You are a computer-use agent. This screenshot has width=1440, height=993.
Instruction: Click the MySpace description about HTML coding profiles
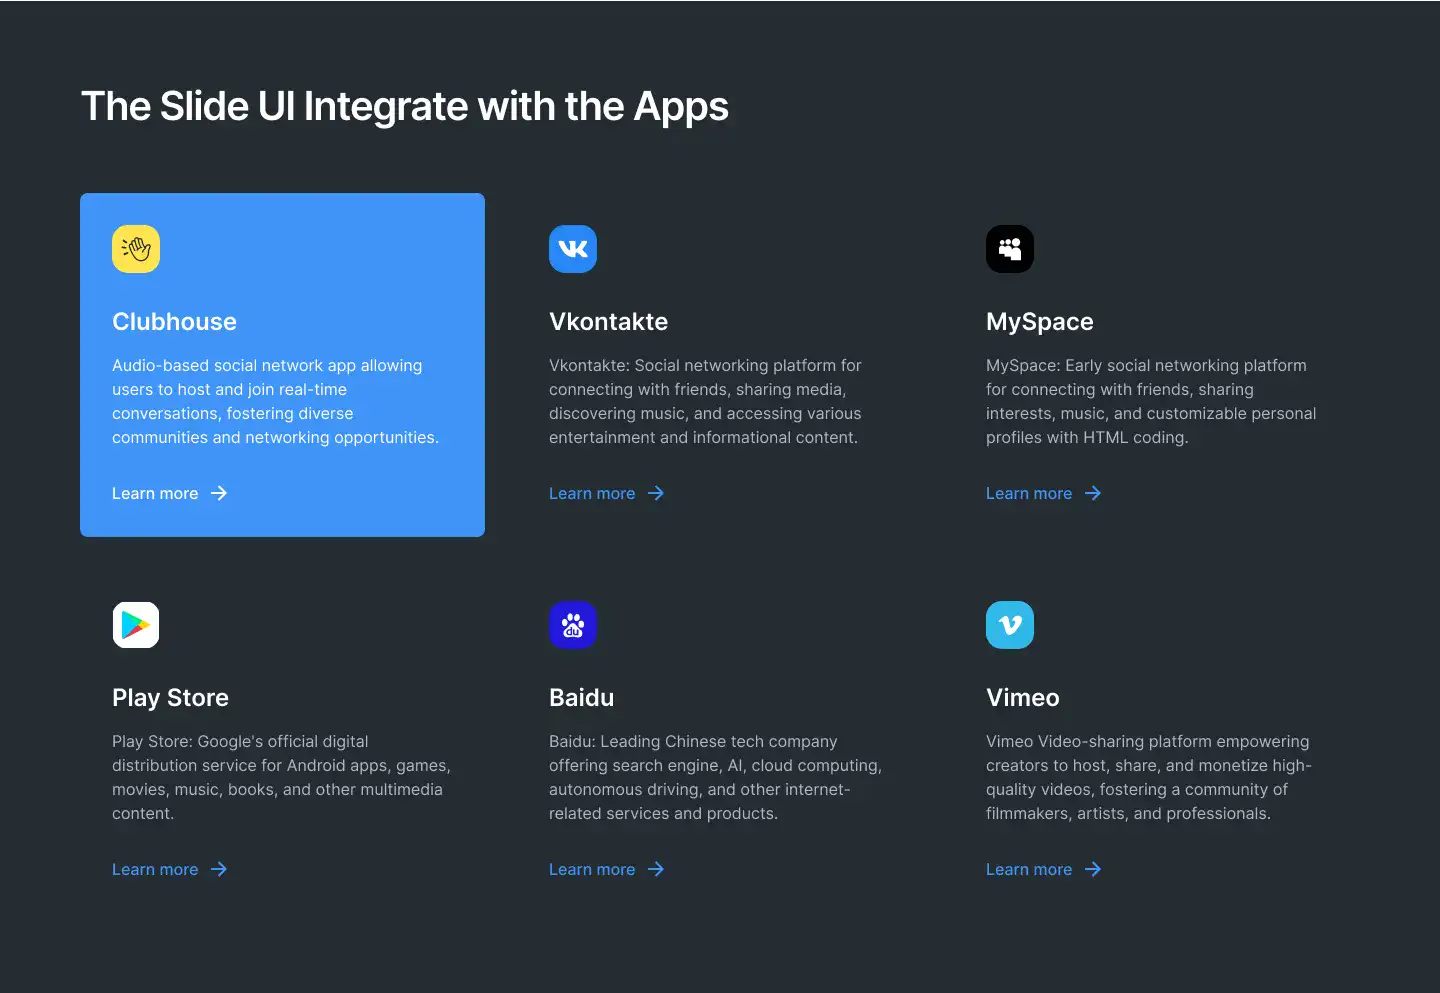(1151, 402)
